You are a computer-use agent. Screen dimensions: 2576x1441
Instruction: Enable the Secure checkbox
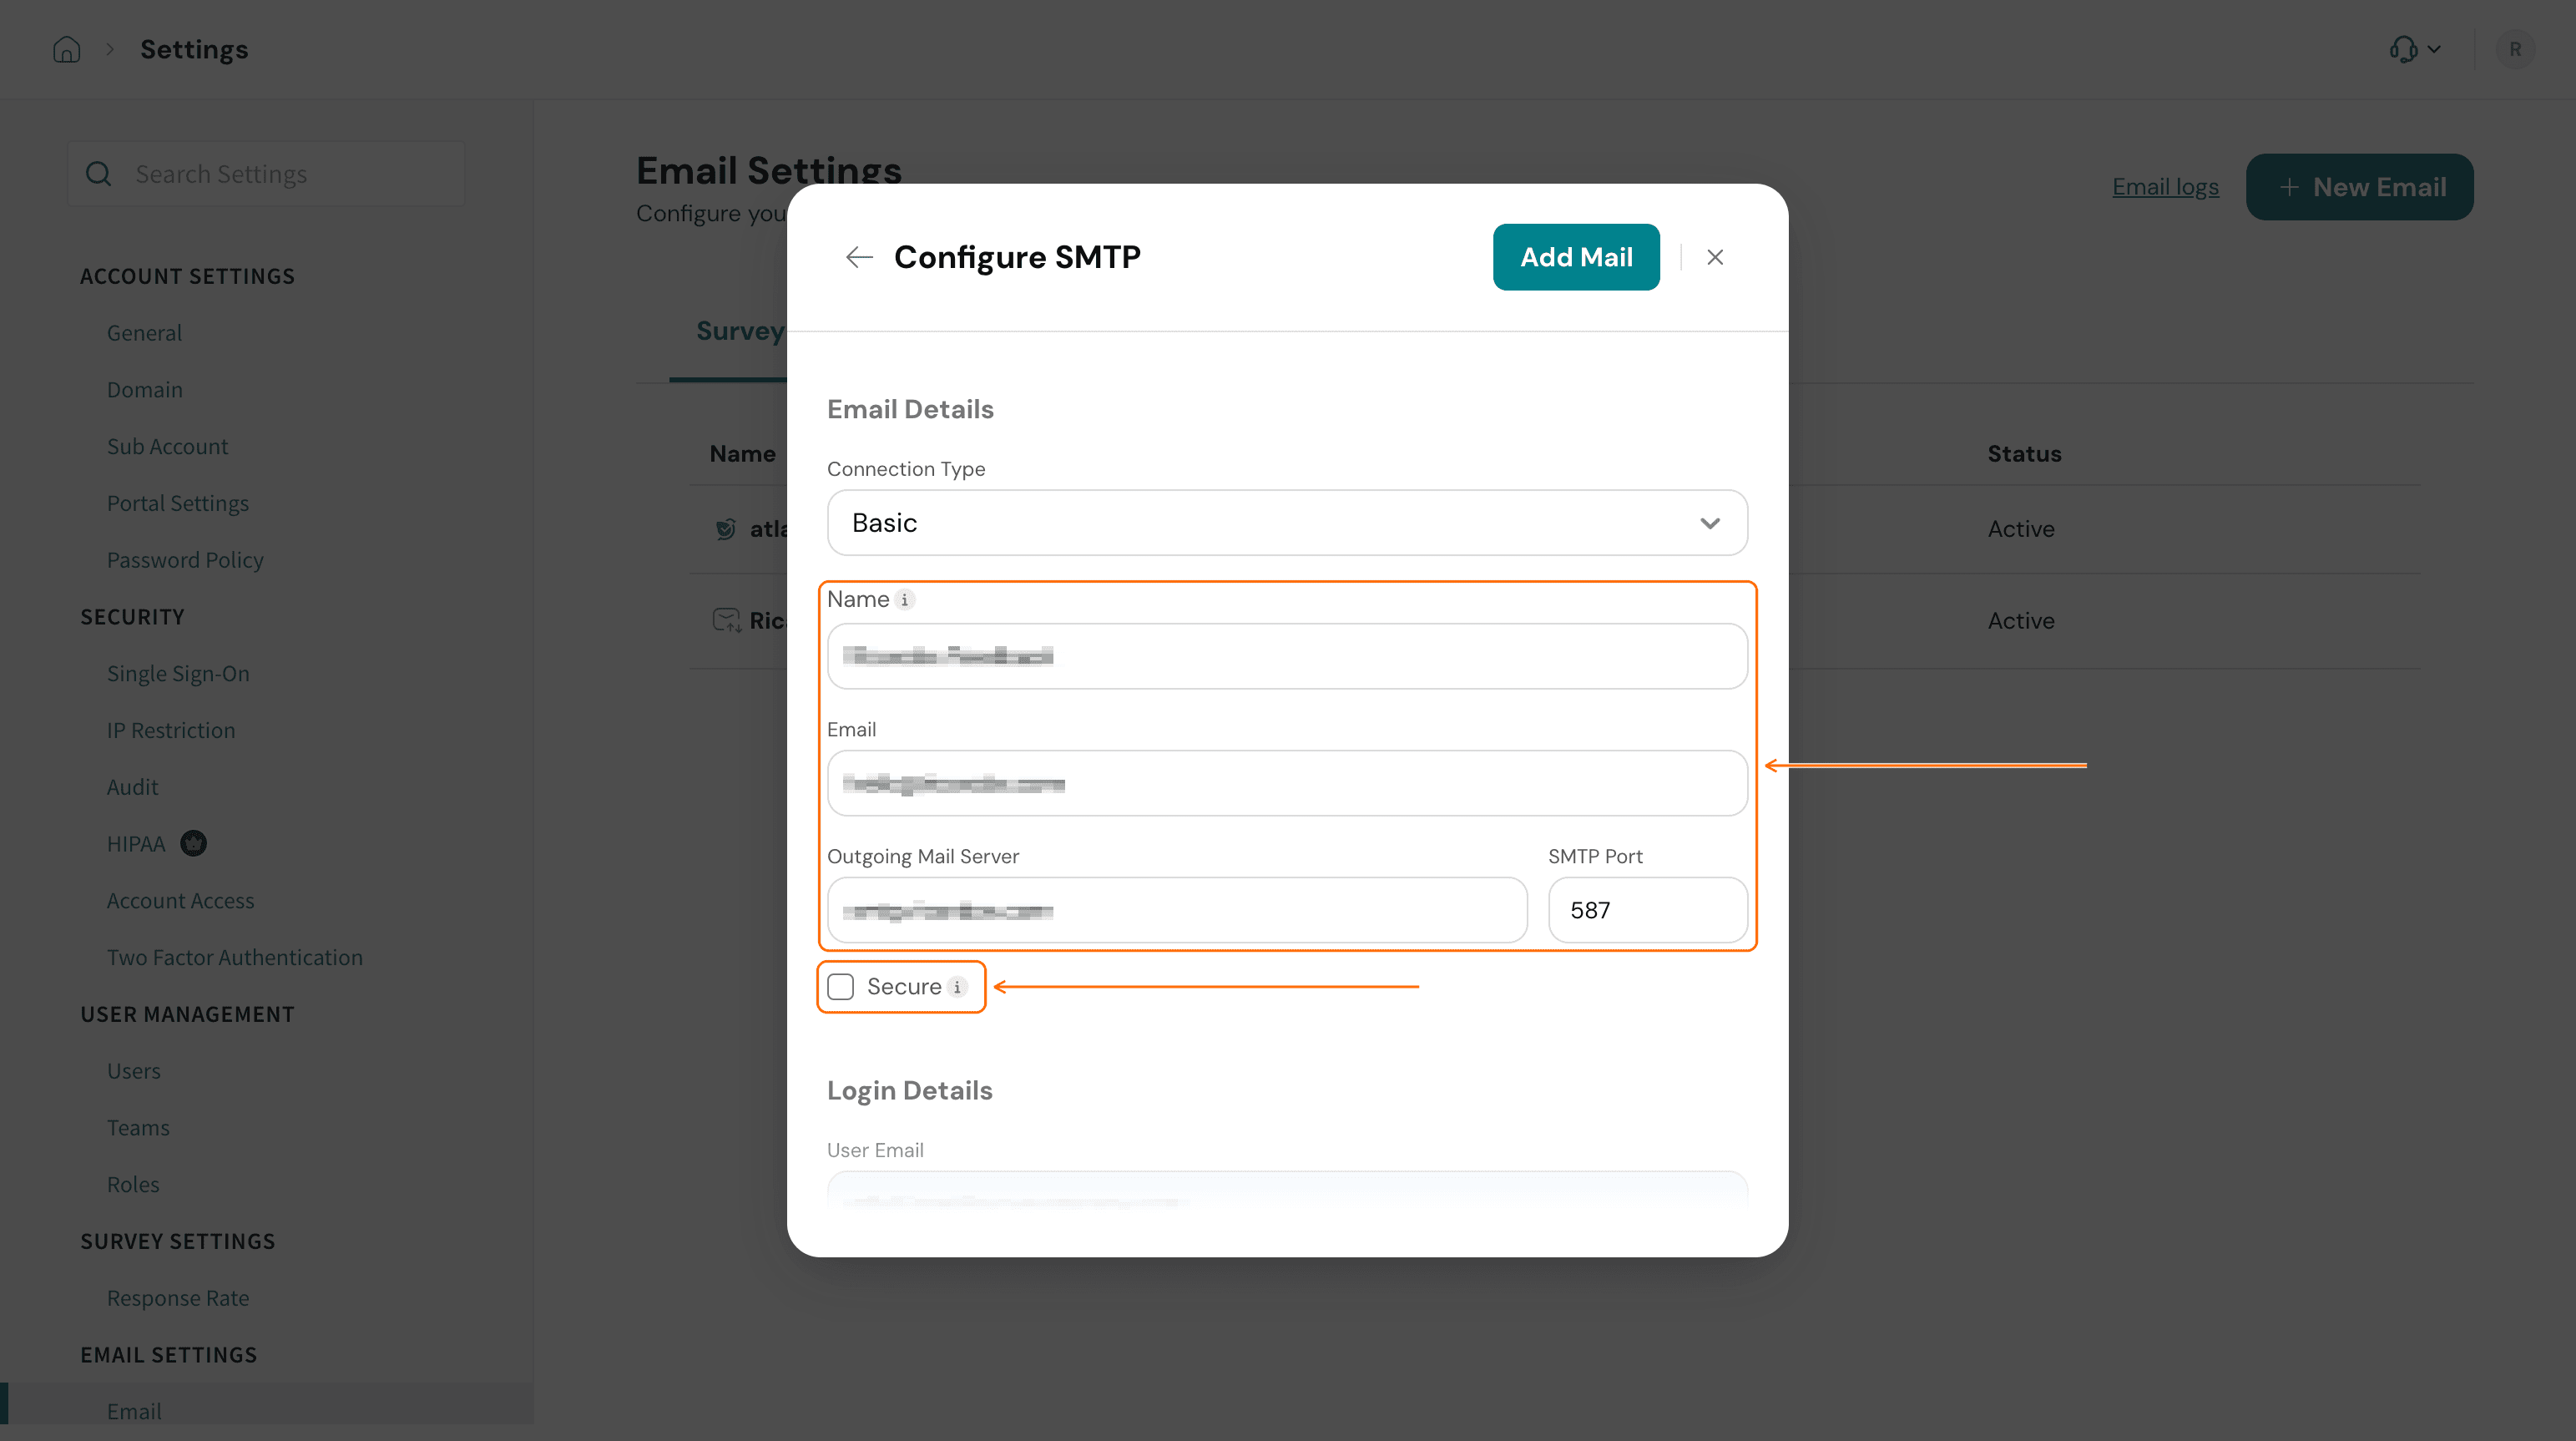point(841,987)
